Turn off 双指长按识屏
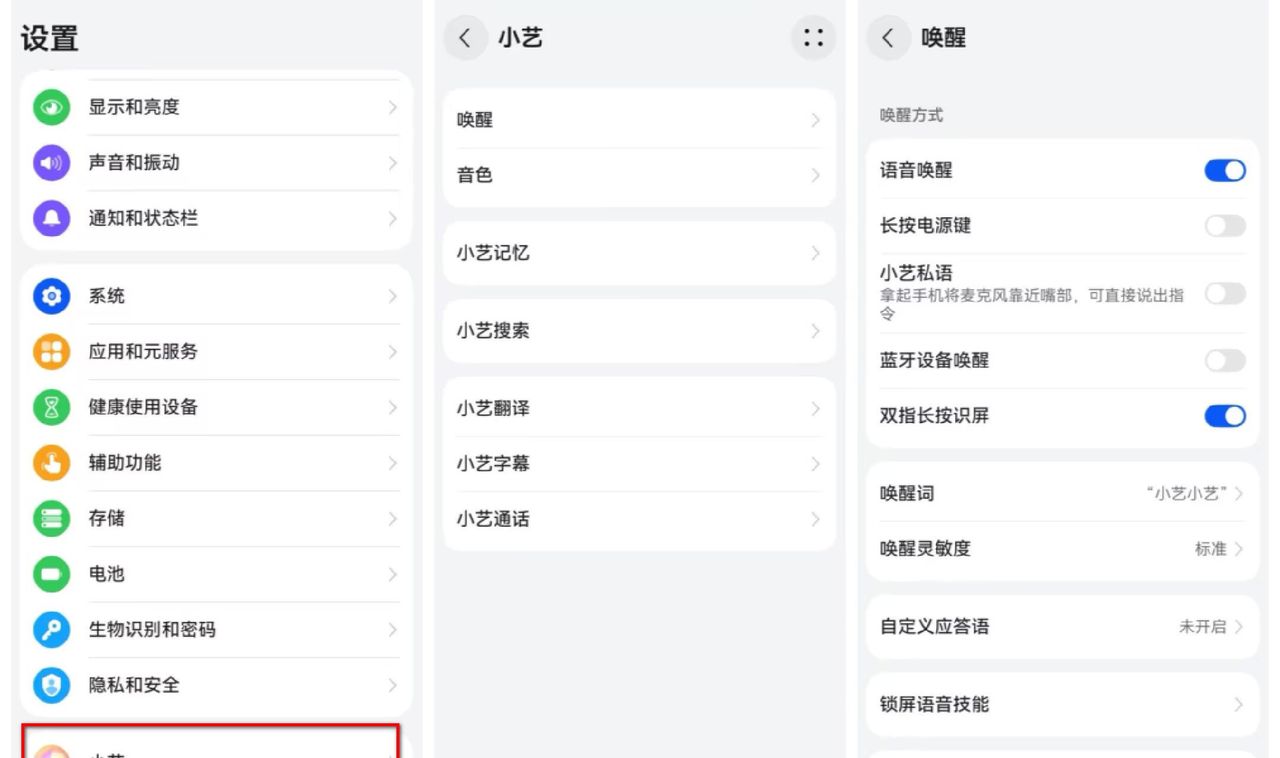Viewport: 1280px width, 758px height. click(x=1224, y=415)
